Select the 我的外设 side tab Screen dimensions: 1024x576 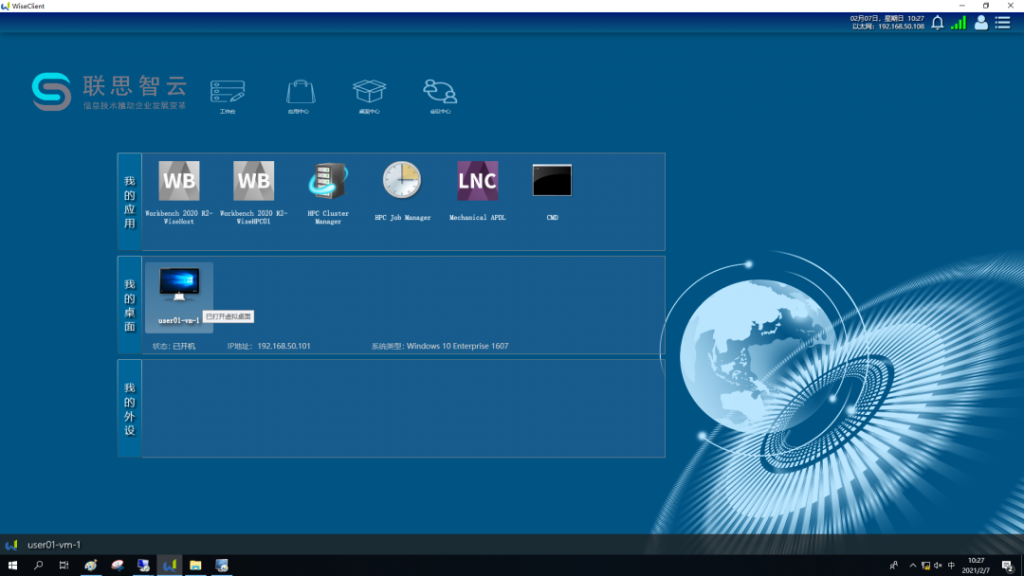129,408
